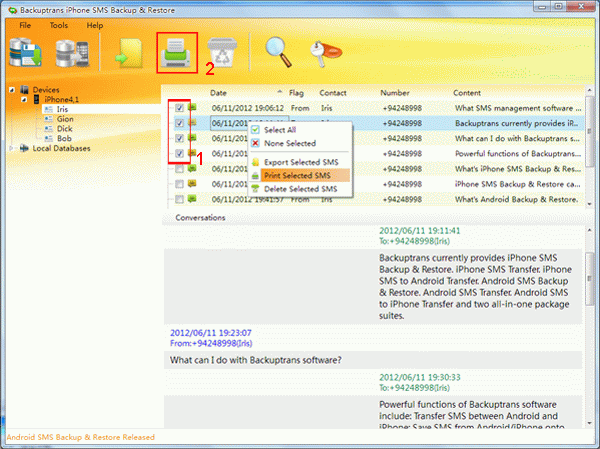This screenshot has height=449, width=600.
Task: Click the contact card icon beside Dick
Action: point(49,129)
